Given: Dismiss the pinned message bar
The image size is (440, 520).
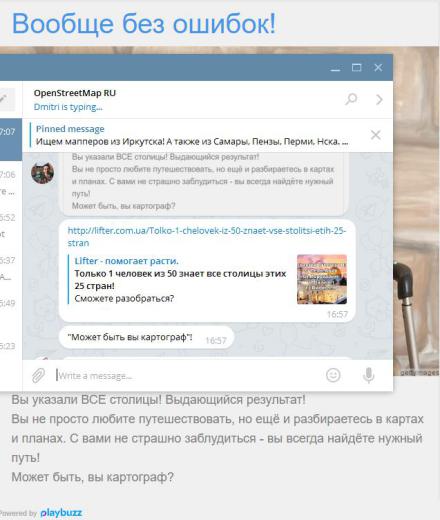Looking at the screenshot, I should [376, 135].
